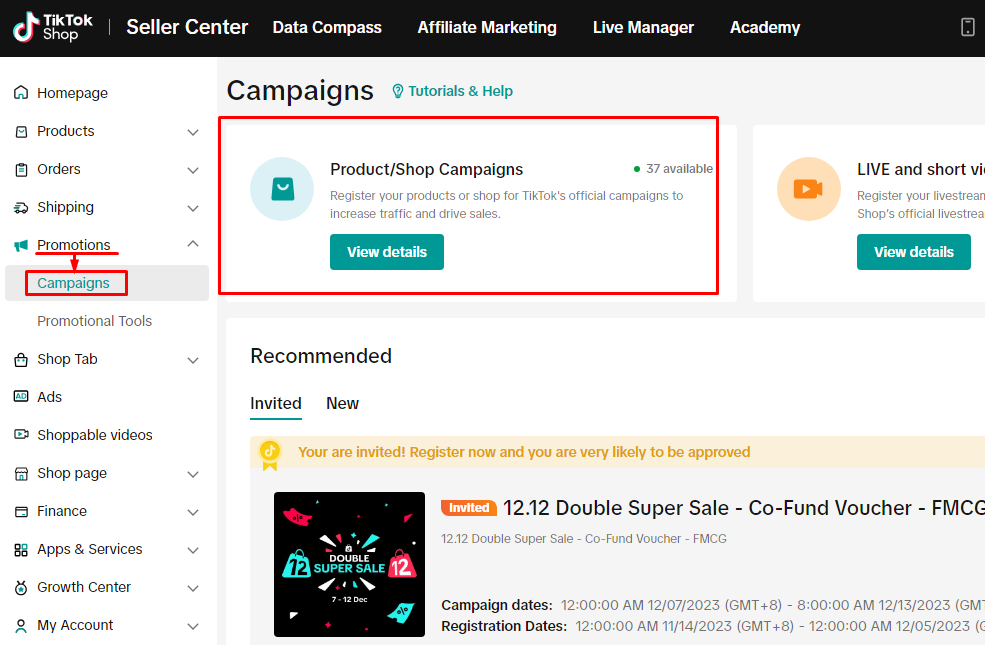Open Shoppable videos sidebar entry
Viewport: 985px width, 645px height.
95,435
